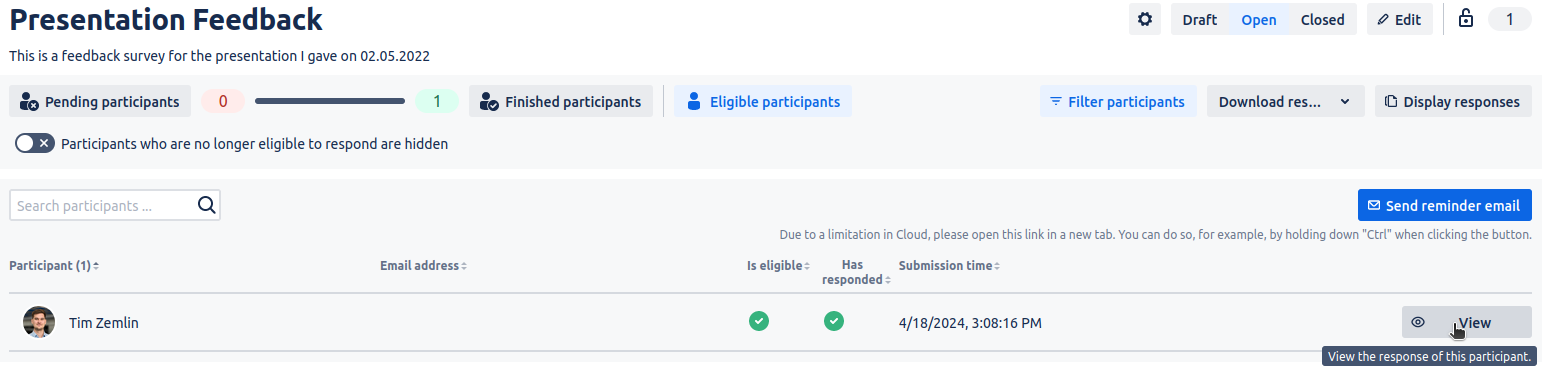The width and height of the screenshot is (1551, 367).
Task: Click the participants progress bar
Action: coord(330,101)
